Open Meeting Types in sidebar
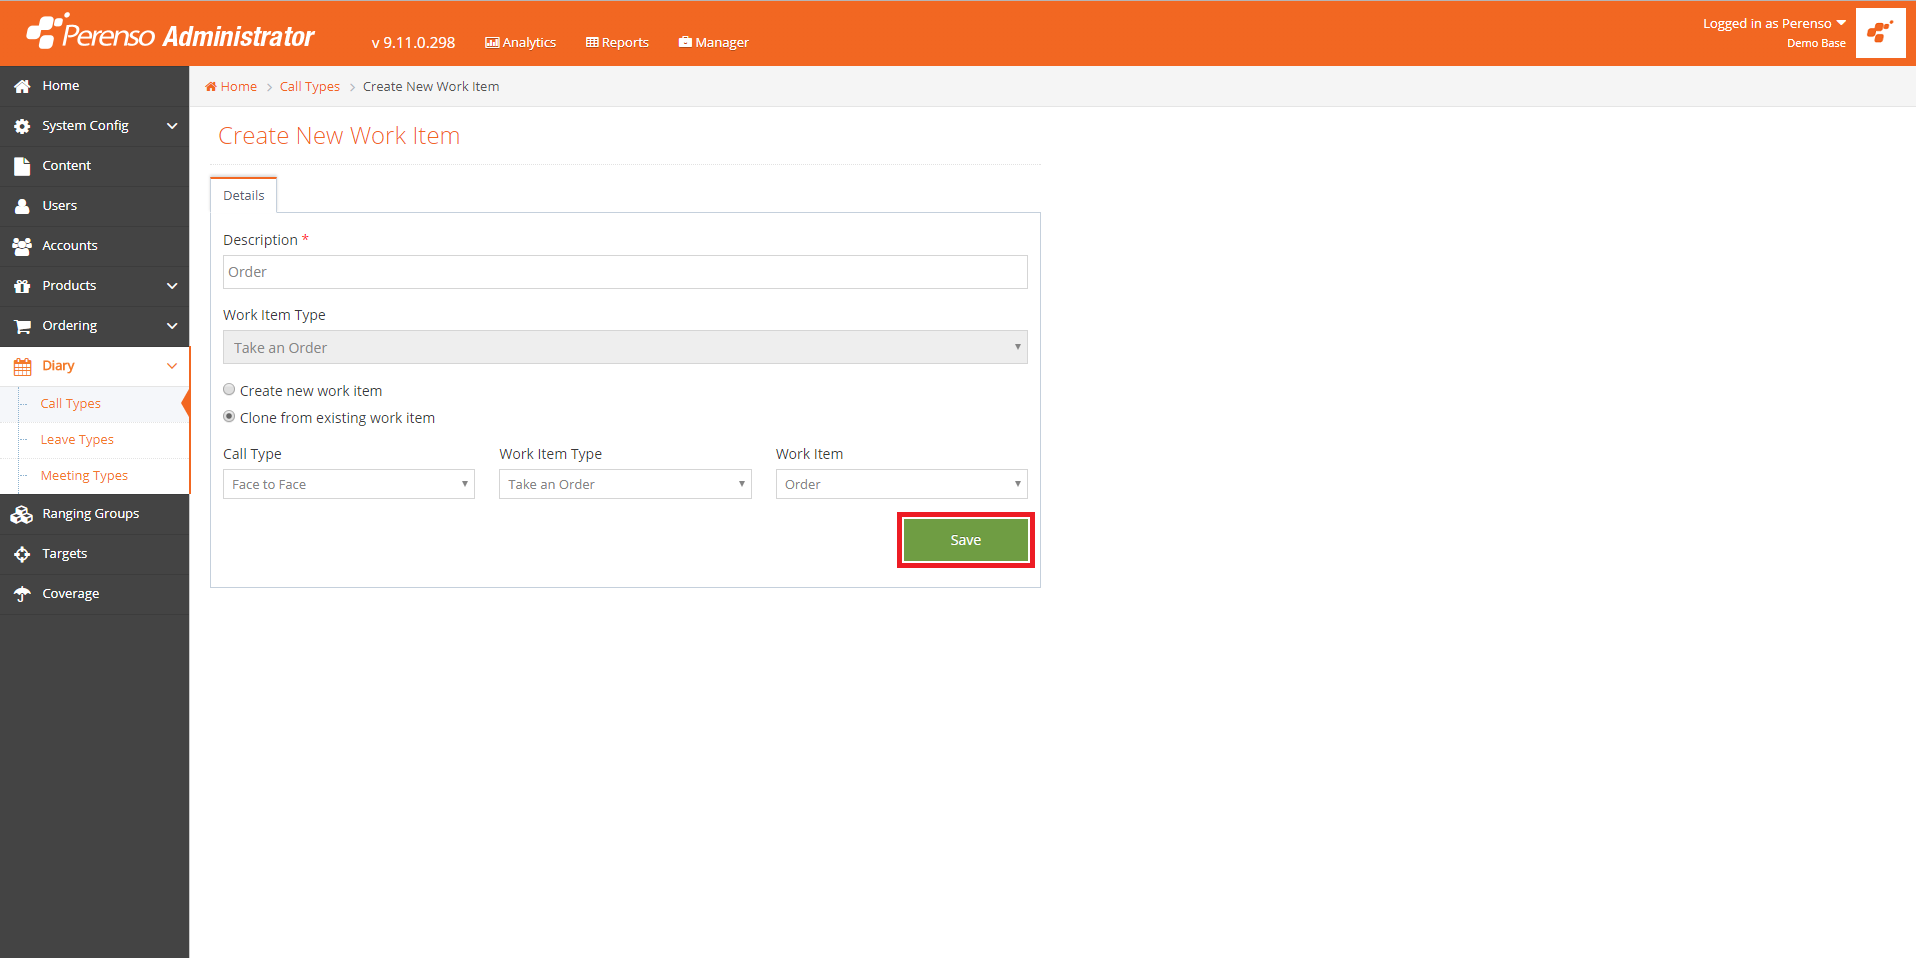This screenshot has height=958, width=1916. coord(84,476)
